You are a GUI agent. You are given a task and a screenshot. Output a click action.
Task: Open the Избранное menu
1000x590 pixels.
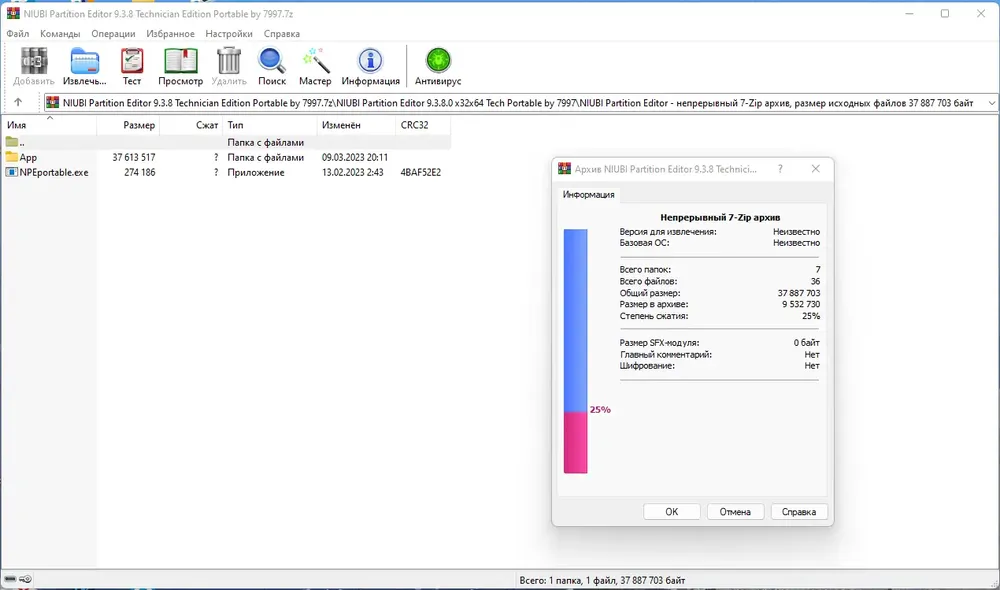tap(170, 34)
